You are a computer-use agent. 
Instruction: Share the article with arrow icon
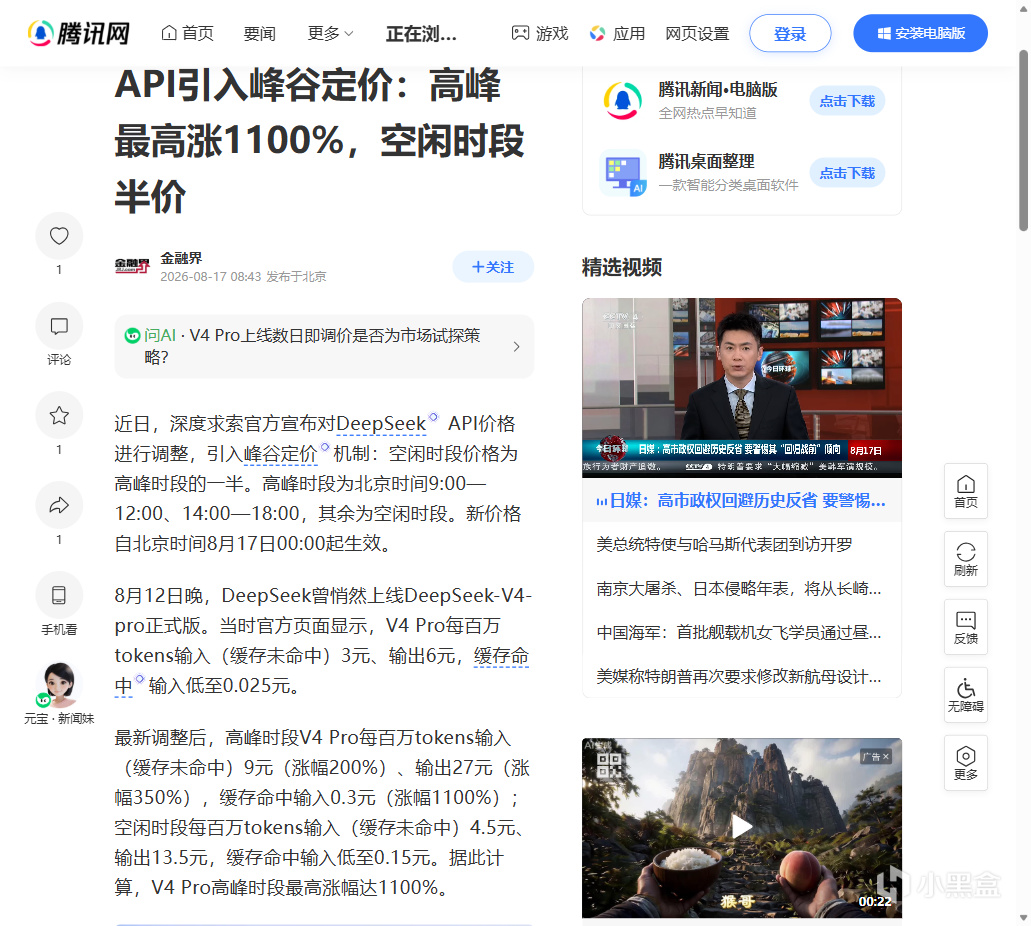[x=59, y=505]
